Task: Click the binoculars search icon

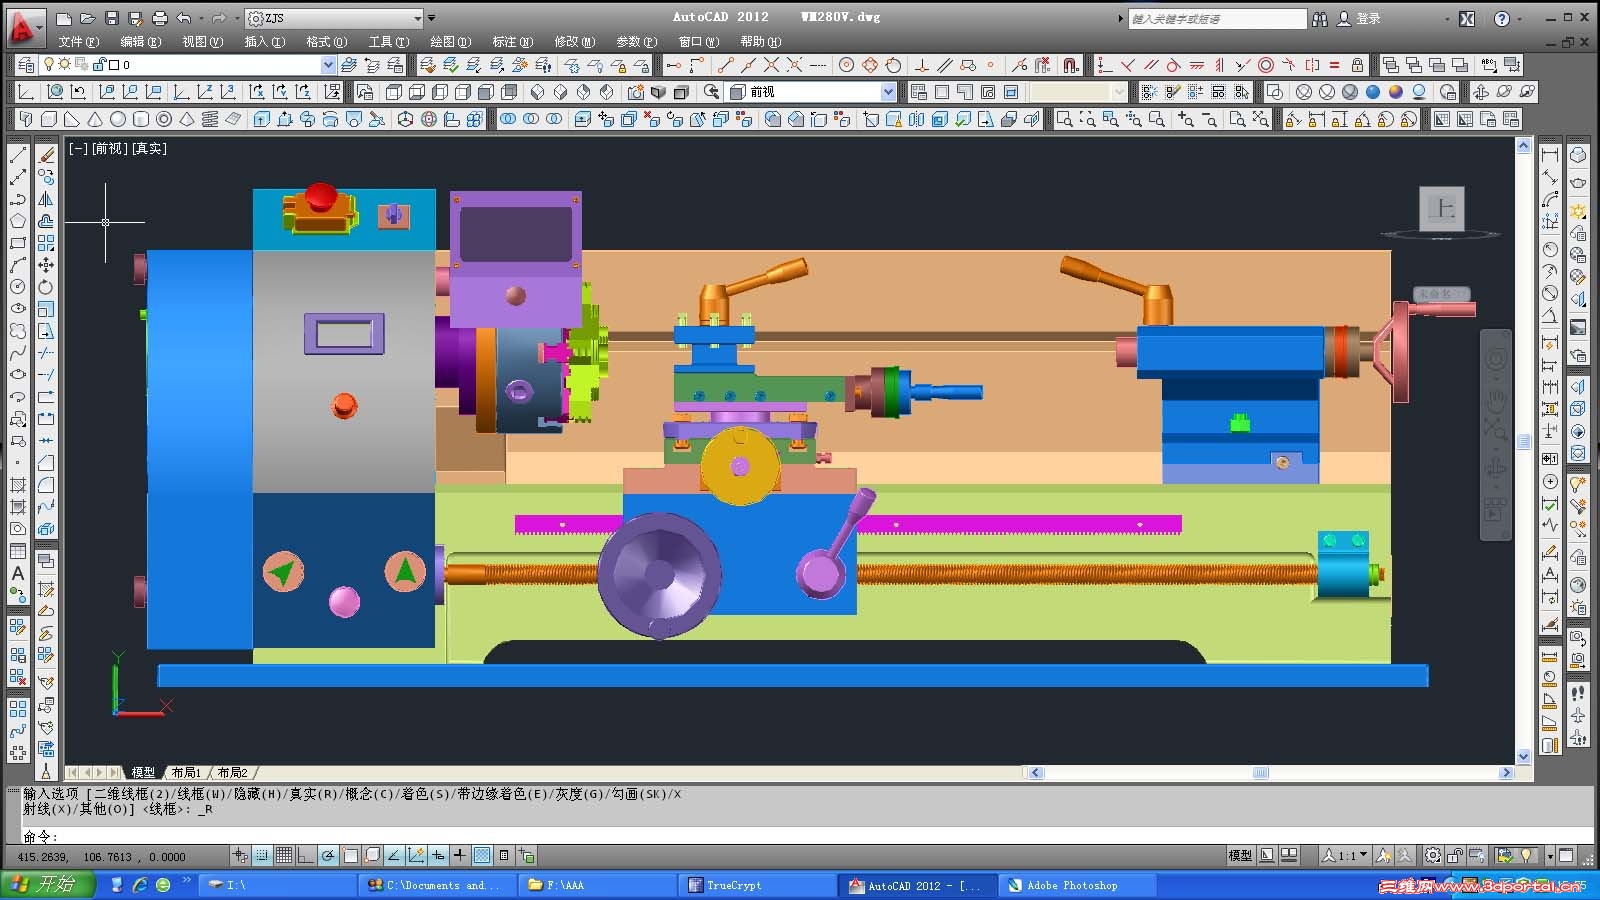Action: [x=1320, y=19]
